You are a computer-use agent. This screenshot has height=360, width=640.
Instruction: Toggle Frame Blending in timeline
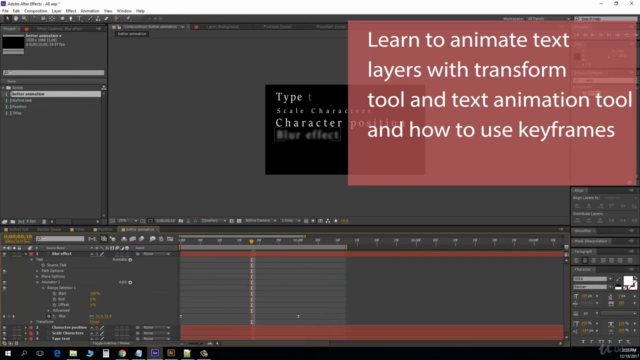(x=133, y=239)
